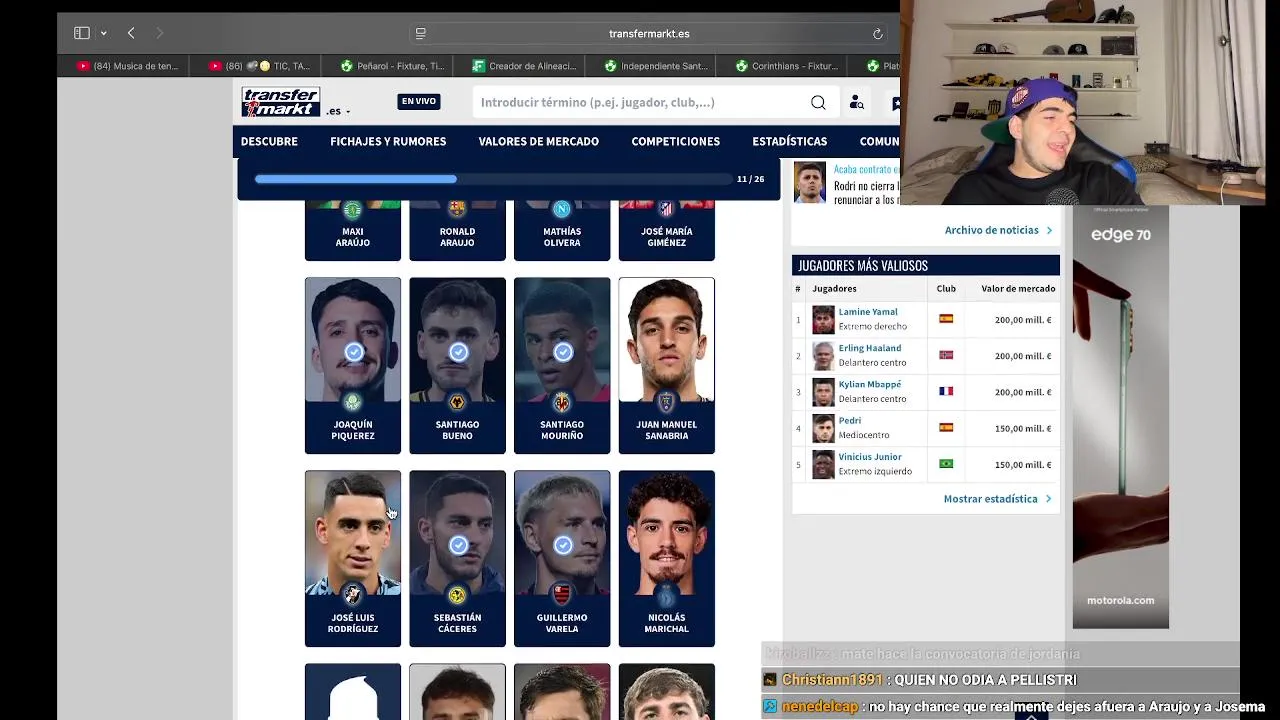
Task: Open the advanced person search icon
Action: tap(857, 102)
